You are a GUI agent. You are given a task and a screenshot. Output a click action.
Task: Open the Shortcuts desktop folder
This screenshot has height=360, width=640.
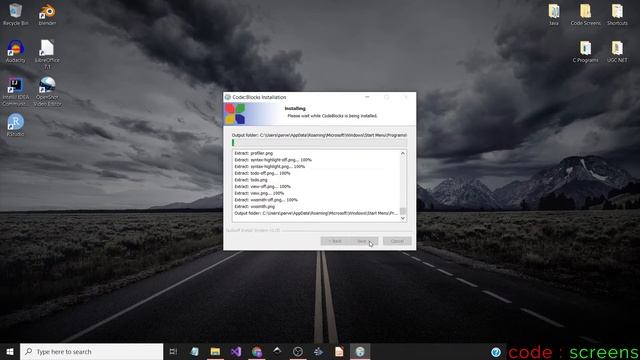tap(617, 14)
